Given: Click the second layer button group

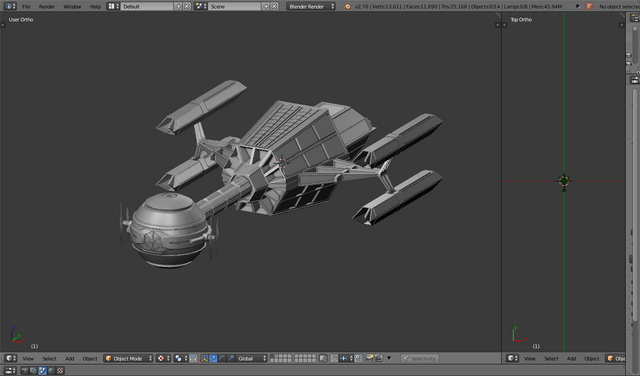Looking at the screenshot, I should 305,358.
